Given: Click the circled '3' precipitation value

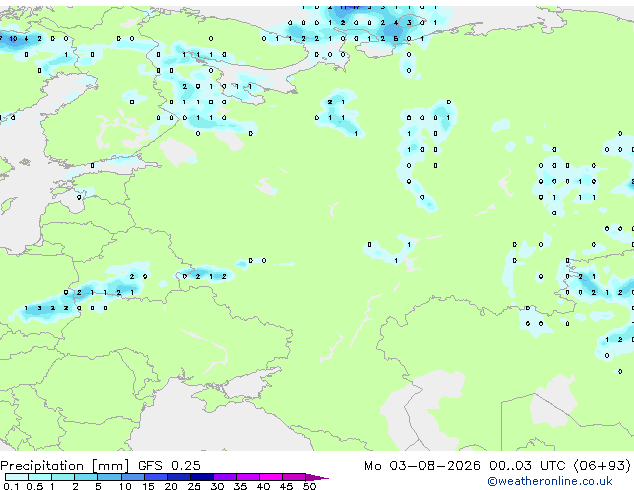Looking at the screenshot, I should tap(409, 22).
